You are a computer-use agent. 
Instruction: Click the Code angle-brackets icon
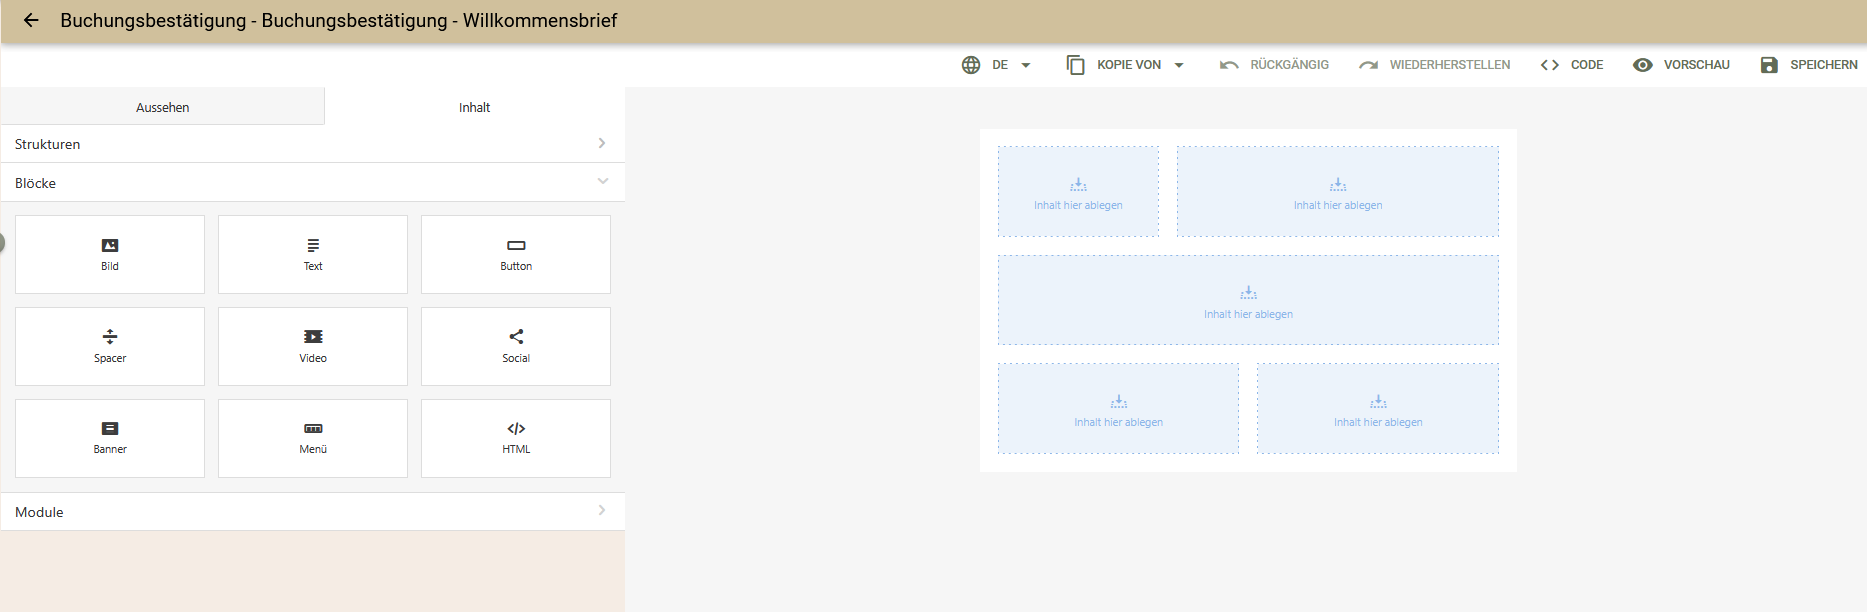(1550, 65)
